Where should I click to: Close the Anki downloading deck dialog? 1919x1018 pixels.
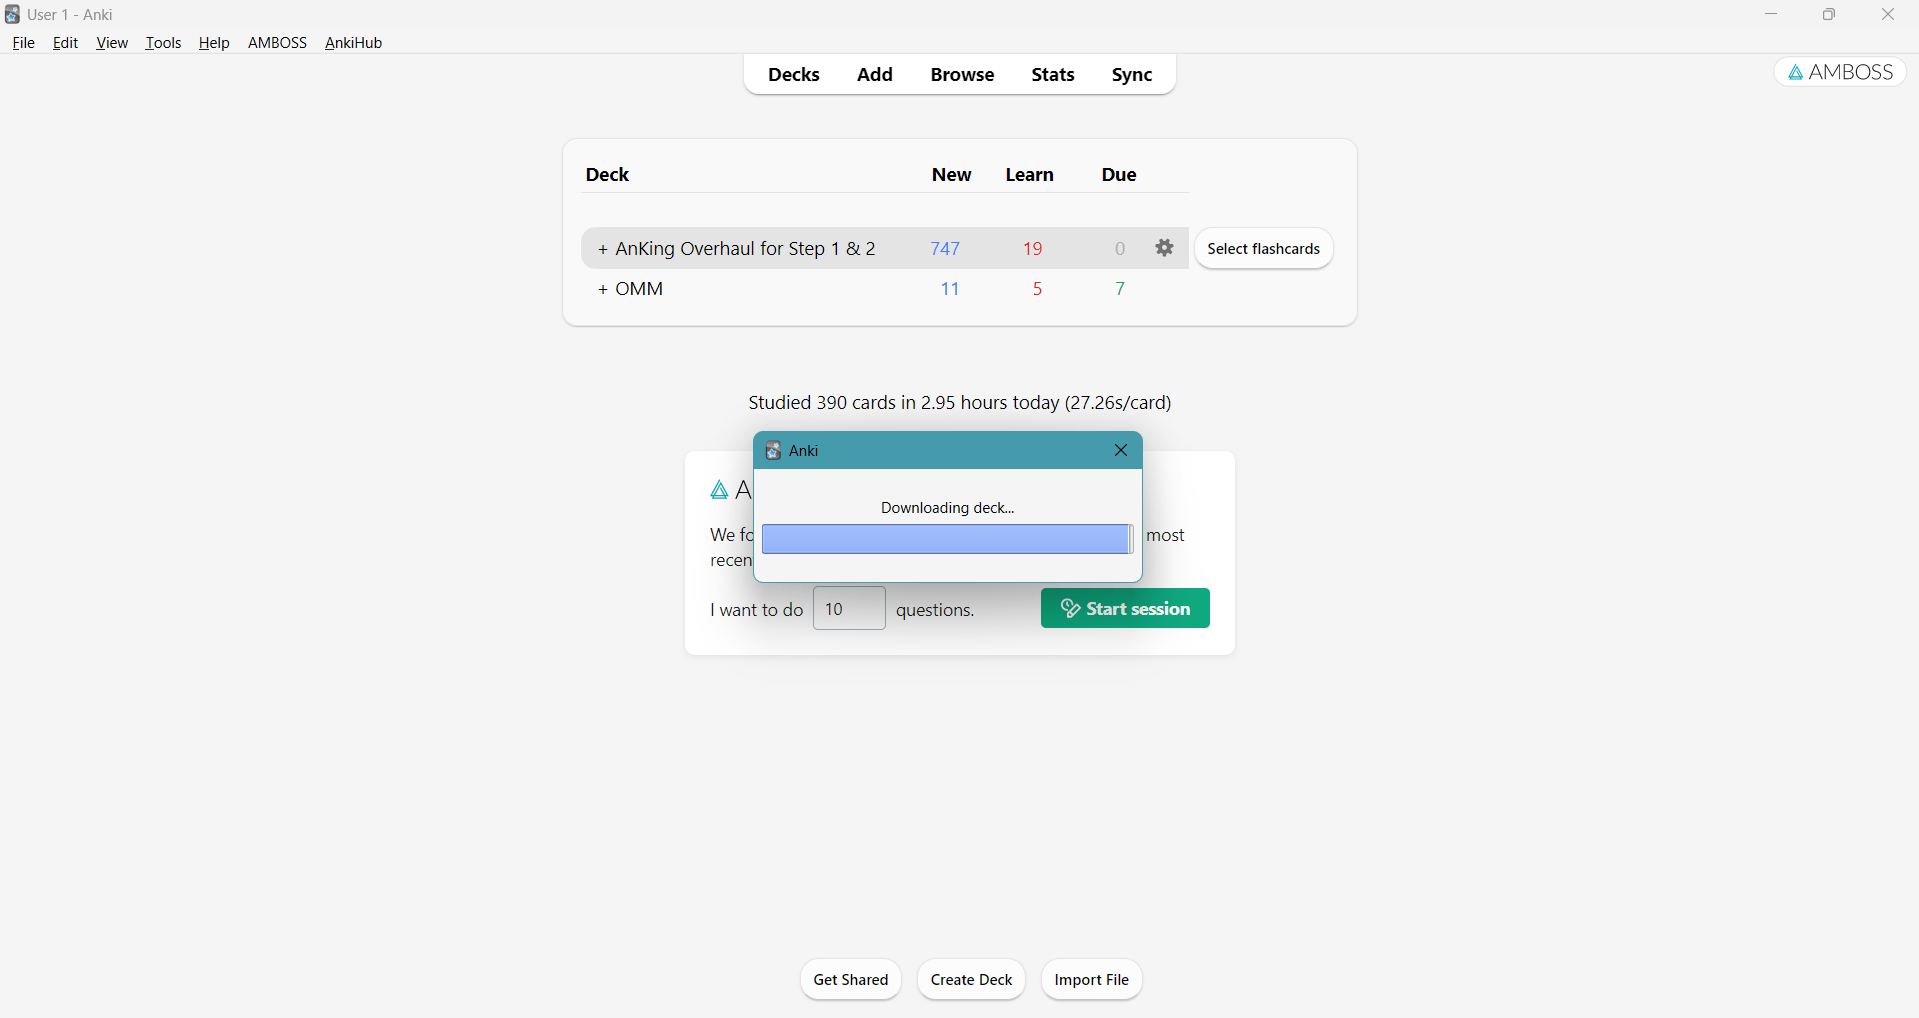1120,451
